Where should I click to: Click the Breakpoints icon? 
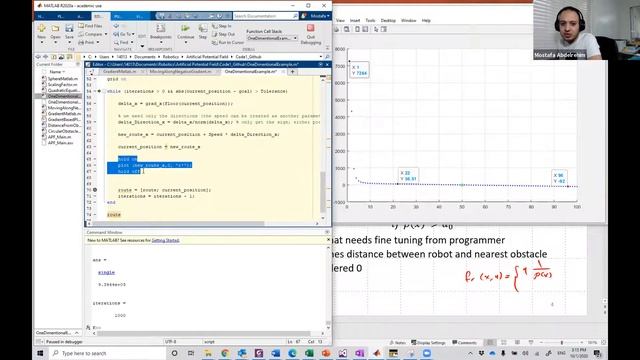(x=161, y=29)
